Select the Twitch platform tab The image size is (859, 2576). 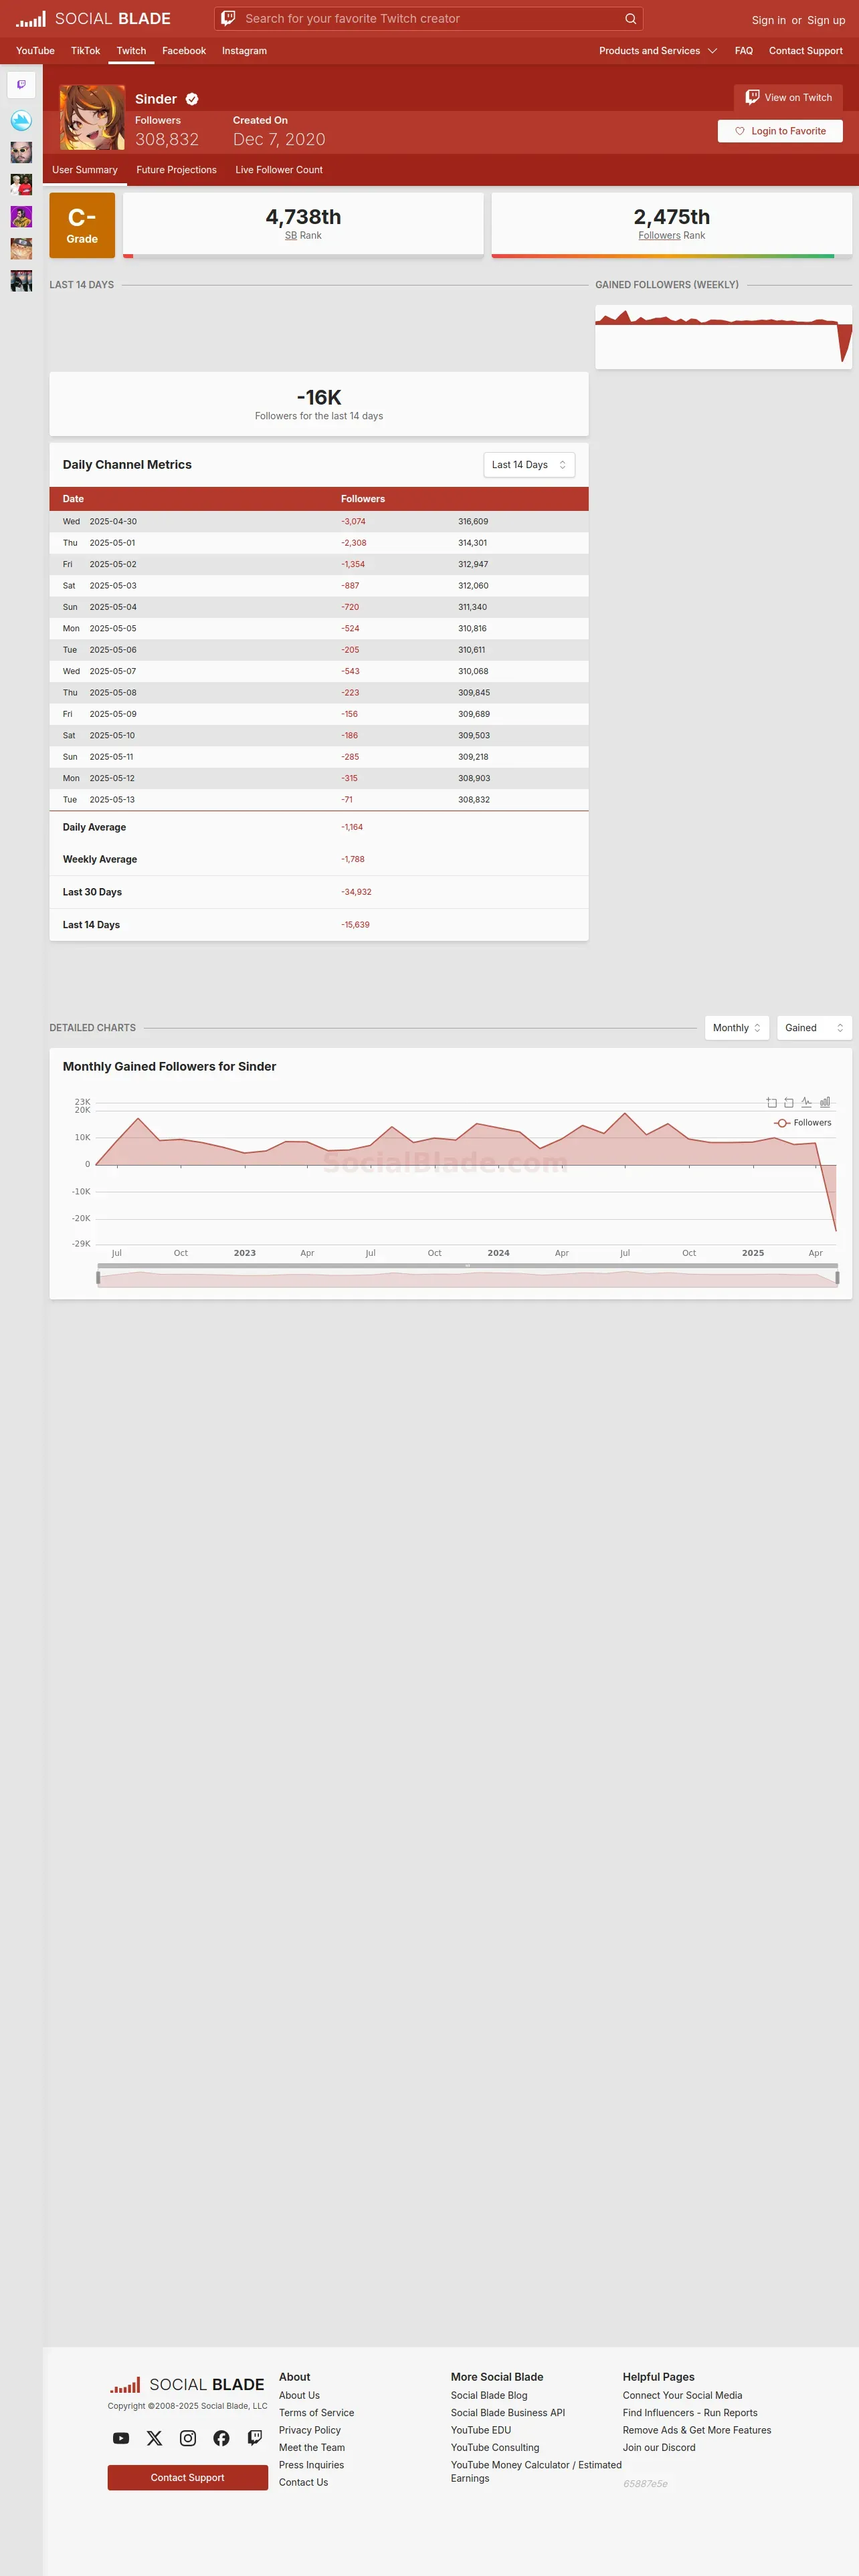[x=131, y=51]
